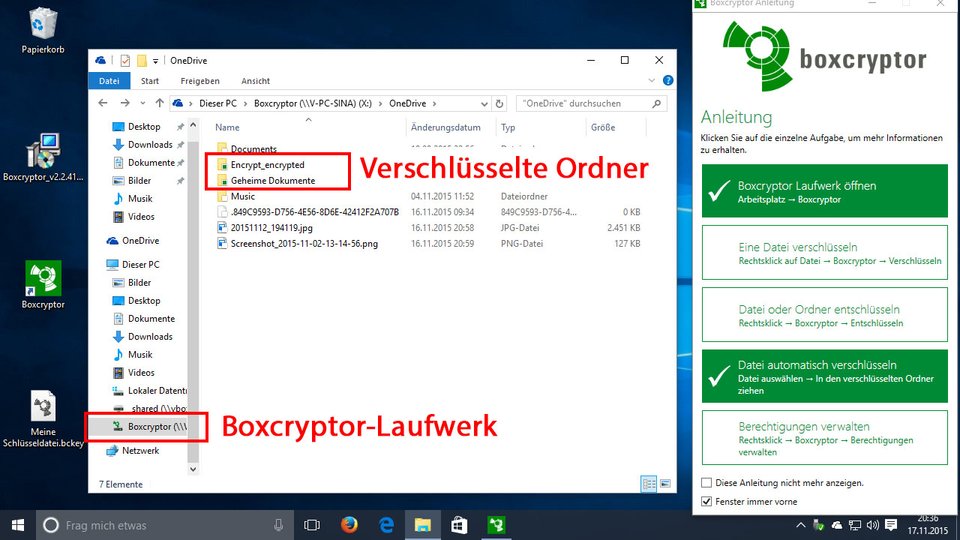Expand chevron after OneDrive in address path
The height and width of the screenshot is (540, 960).
click(434, 103)
